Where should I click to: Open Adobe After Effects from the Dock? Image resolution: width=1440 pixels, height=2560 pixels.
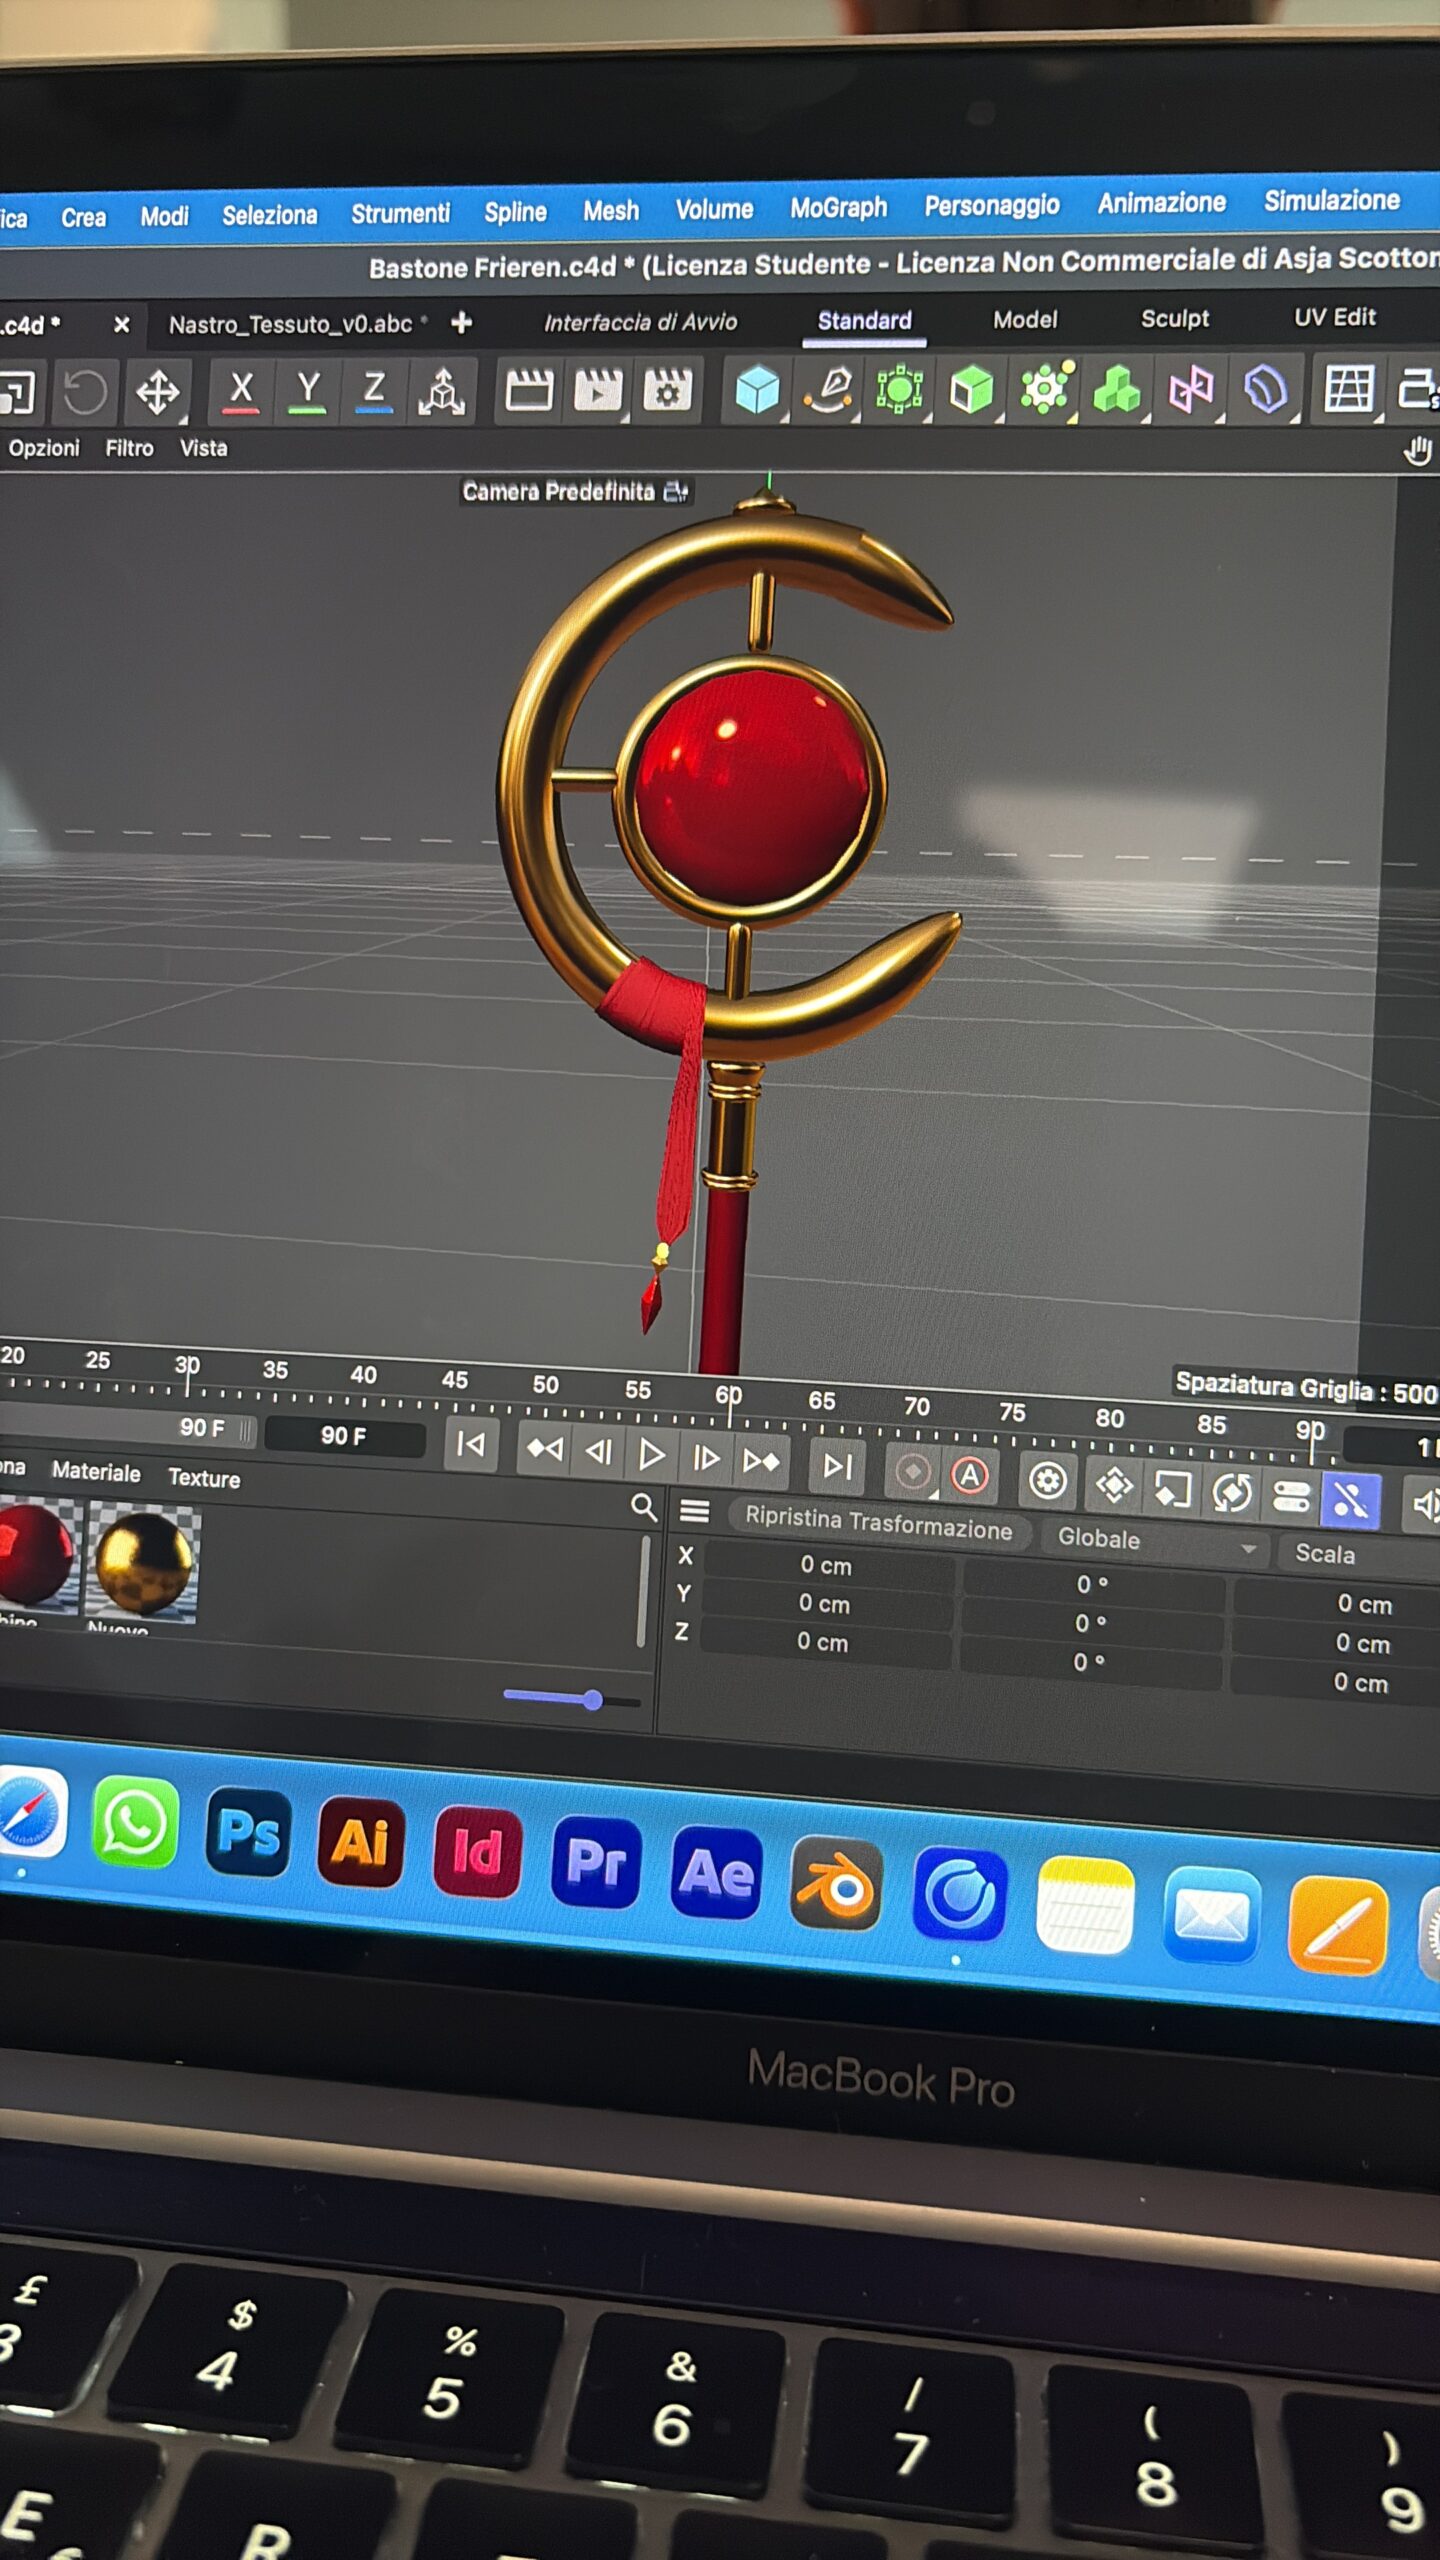716,1871
